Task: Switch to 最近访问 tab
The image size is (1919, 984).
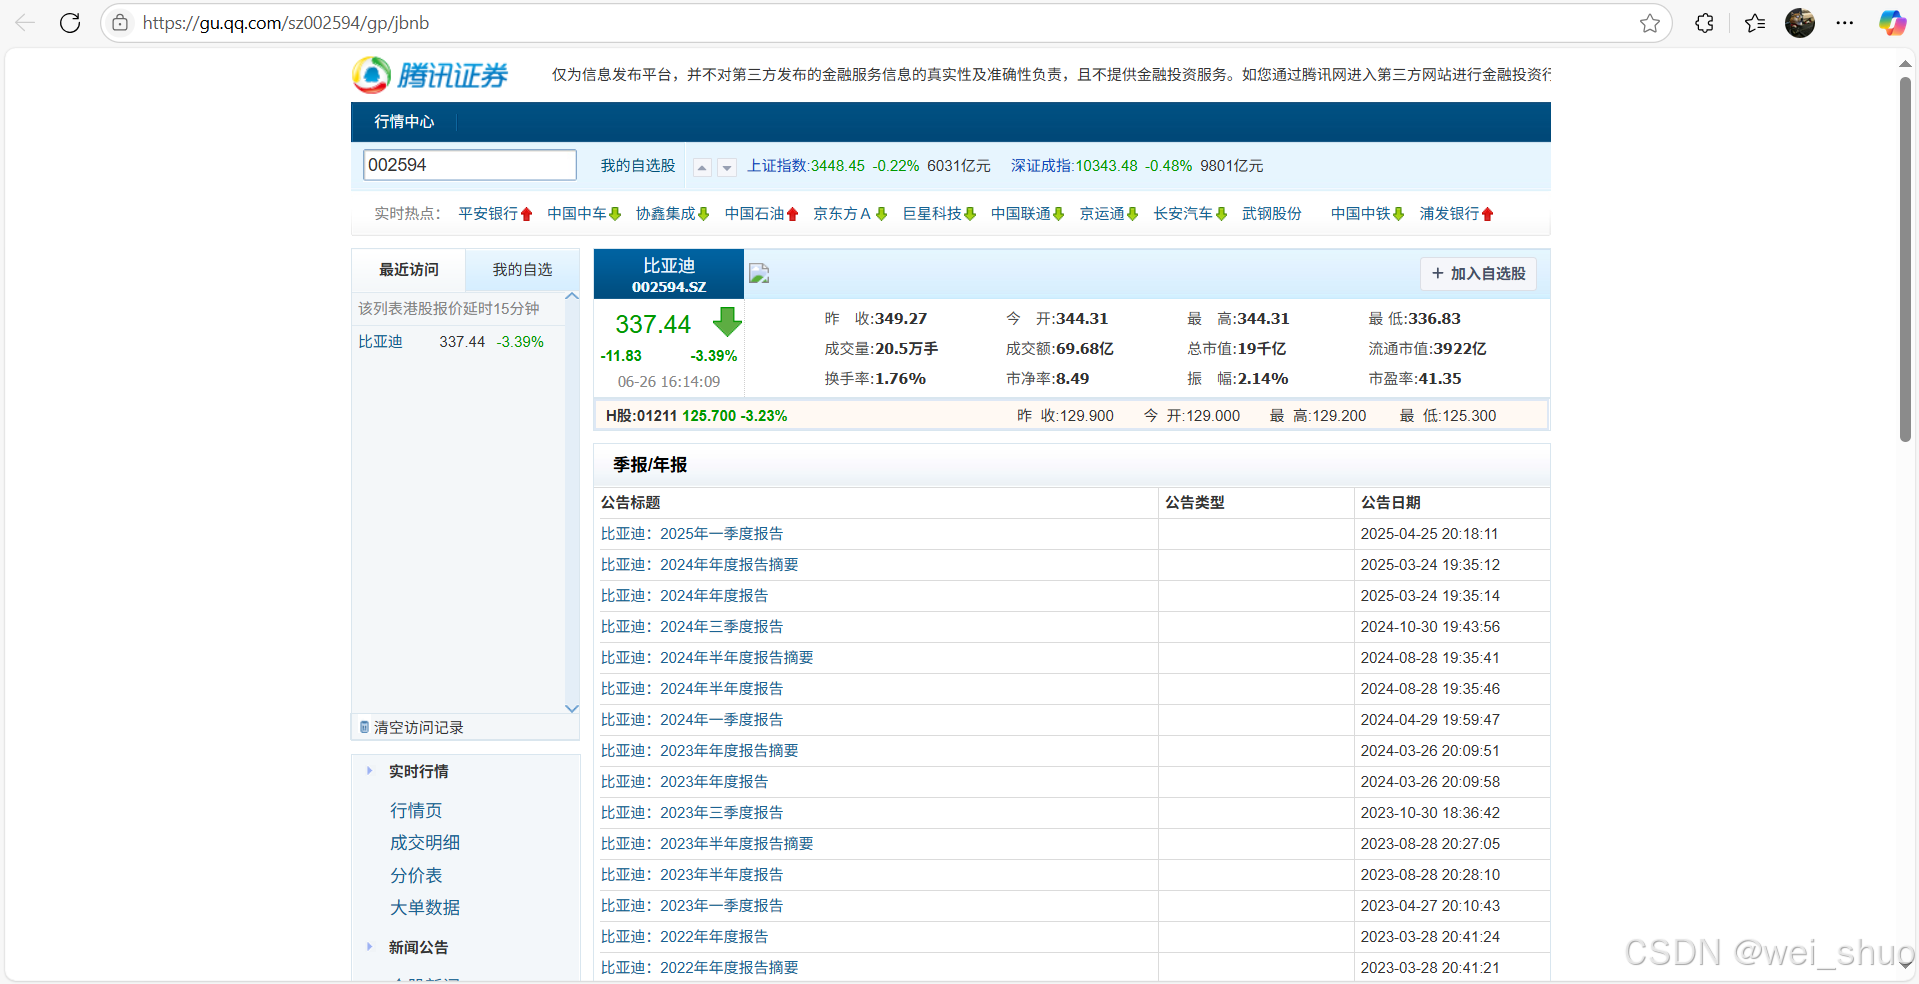Action: coord(408,270)
